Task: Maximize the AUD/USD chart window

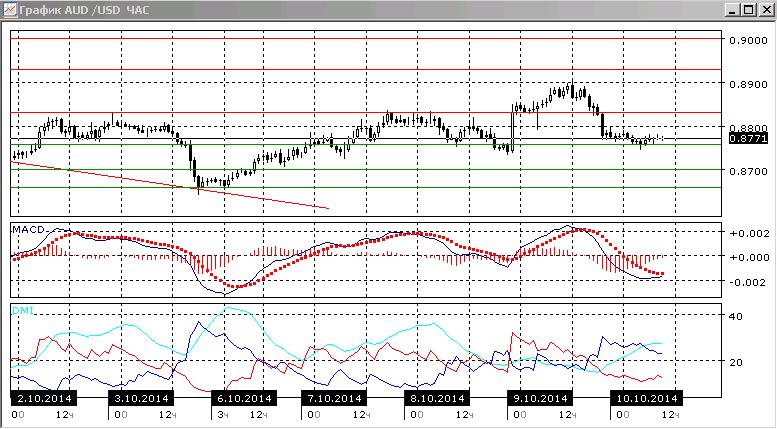Action: [748, 9]
